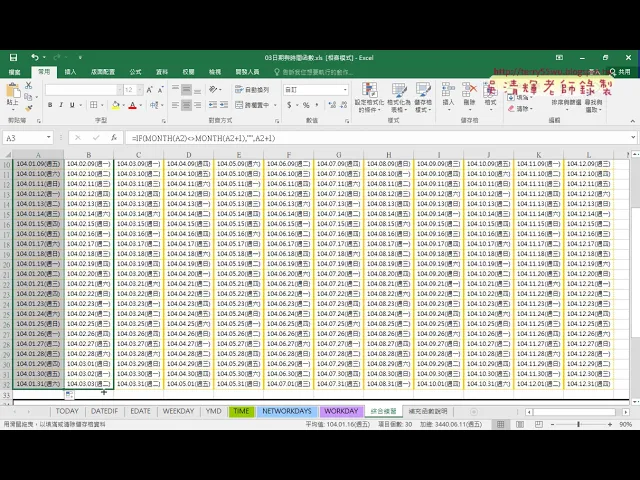Increase font size with large A icon
This screenshot has width=640, height=480.
(149, 90)
